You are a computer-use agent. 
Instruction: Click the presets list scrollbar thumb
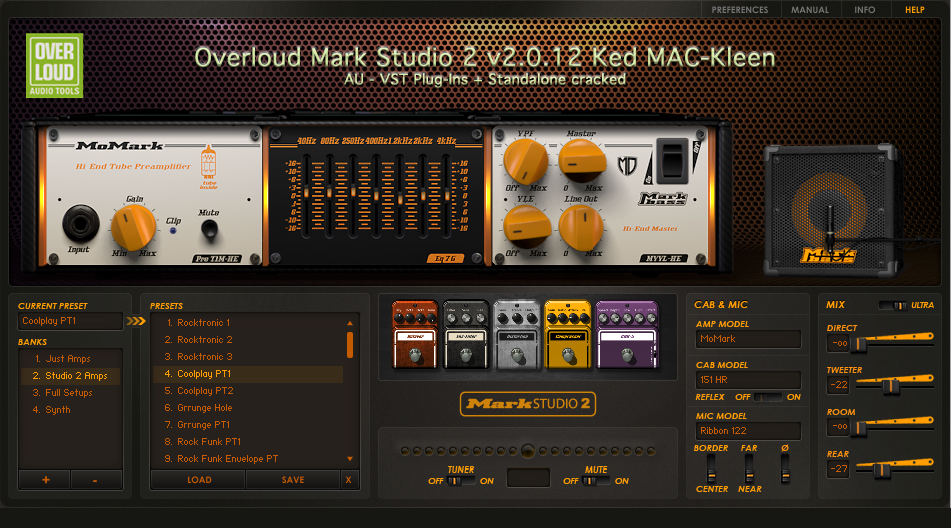pos(350,344)
